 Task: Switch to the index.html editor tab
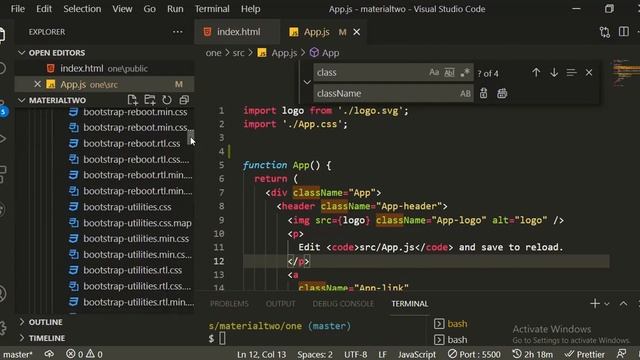click(238, 32)
